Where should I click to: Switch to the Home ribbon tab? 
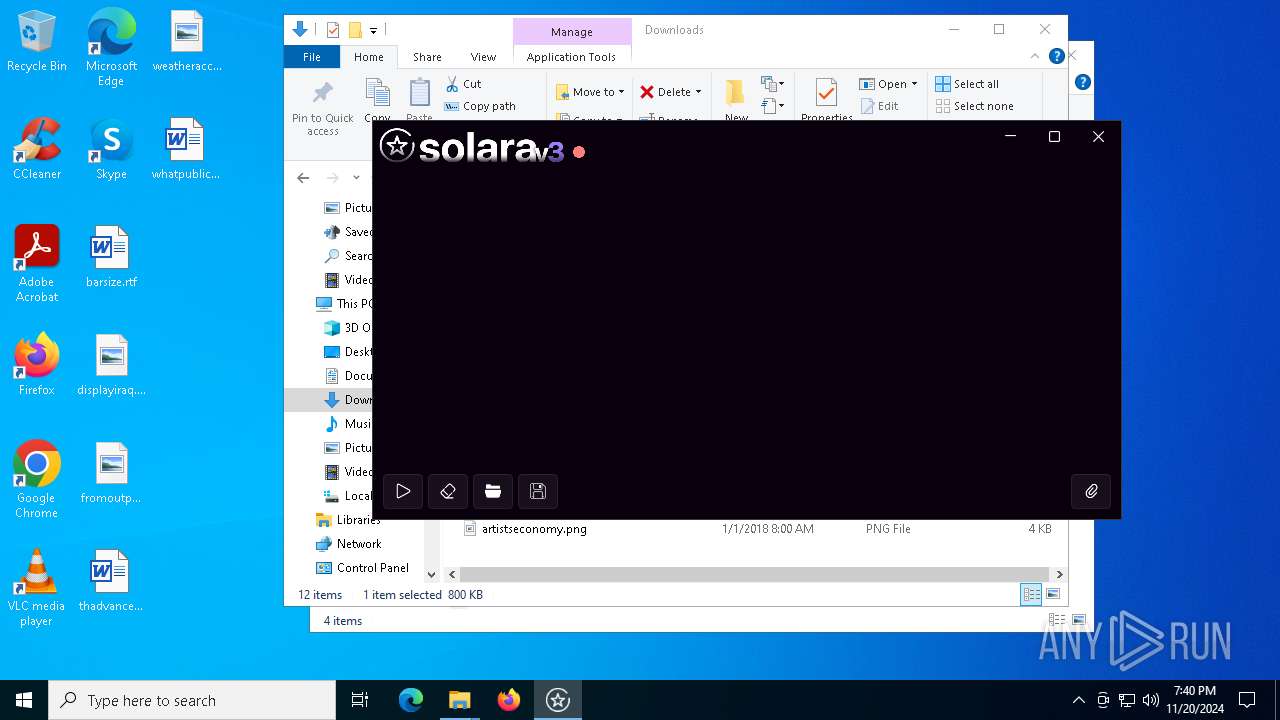point(369,57)
